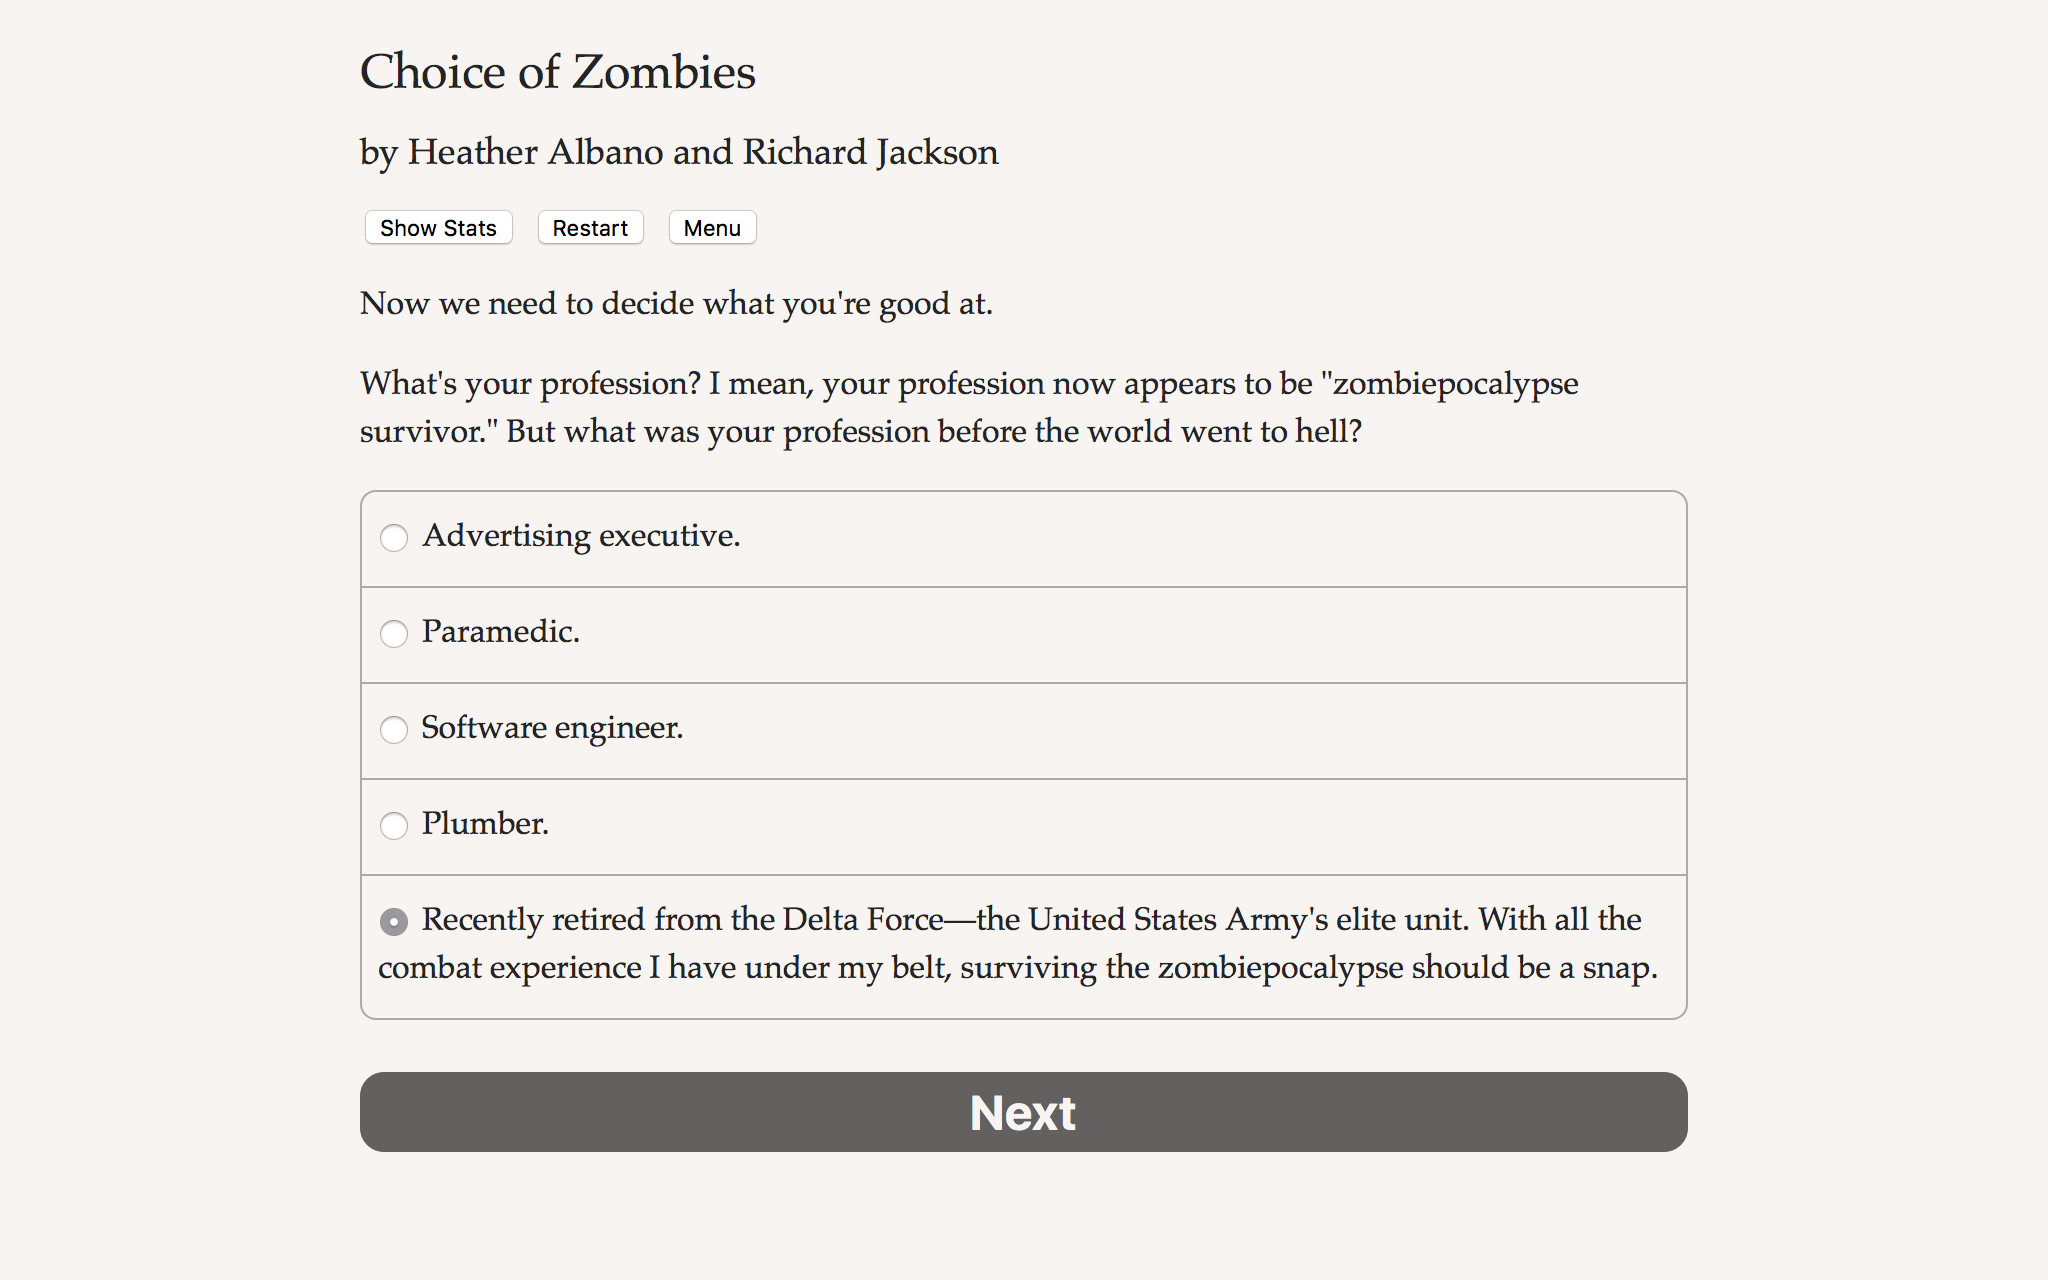Viewport: 2048px width, 1280px height.
Task: Click the "Software engineer." option text
Action: 552,728
